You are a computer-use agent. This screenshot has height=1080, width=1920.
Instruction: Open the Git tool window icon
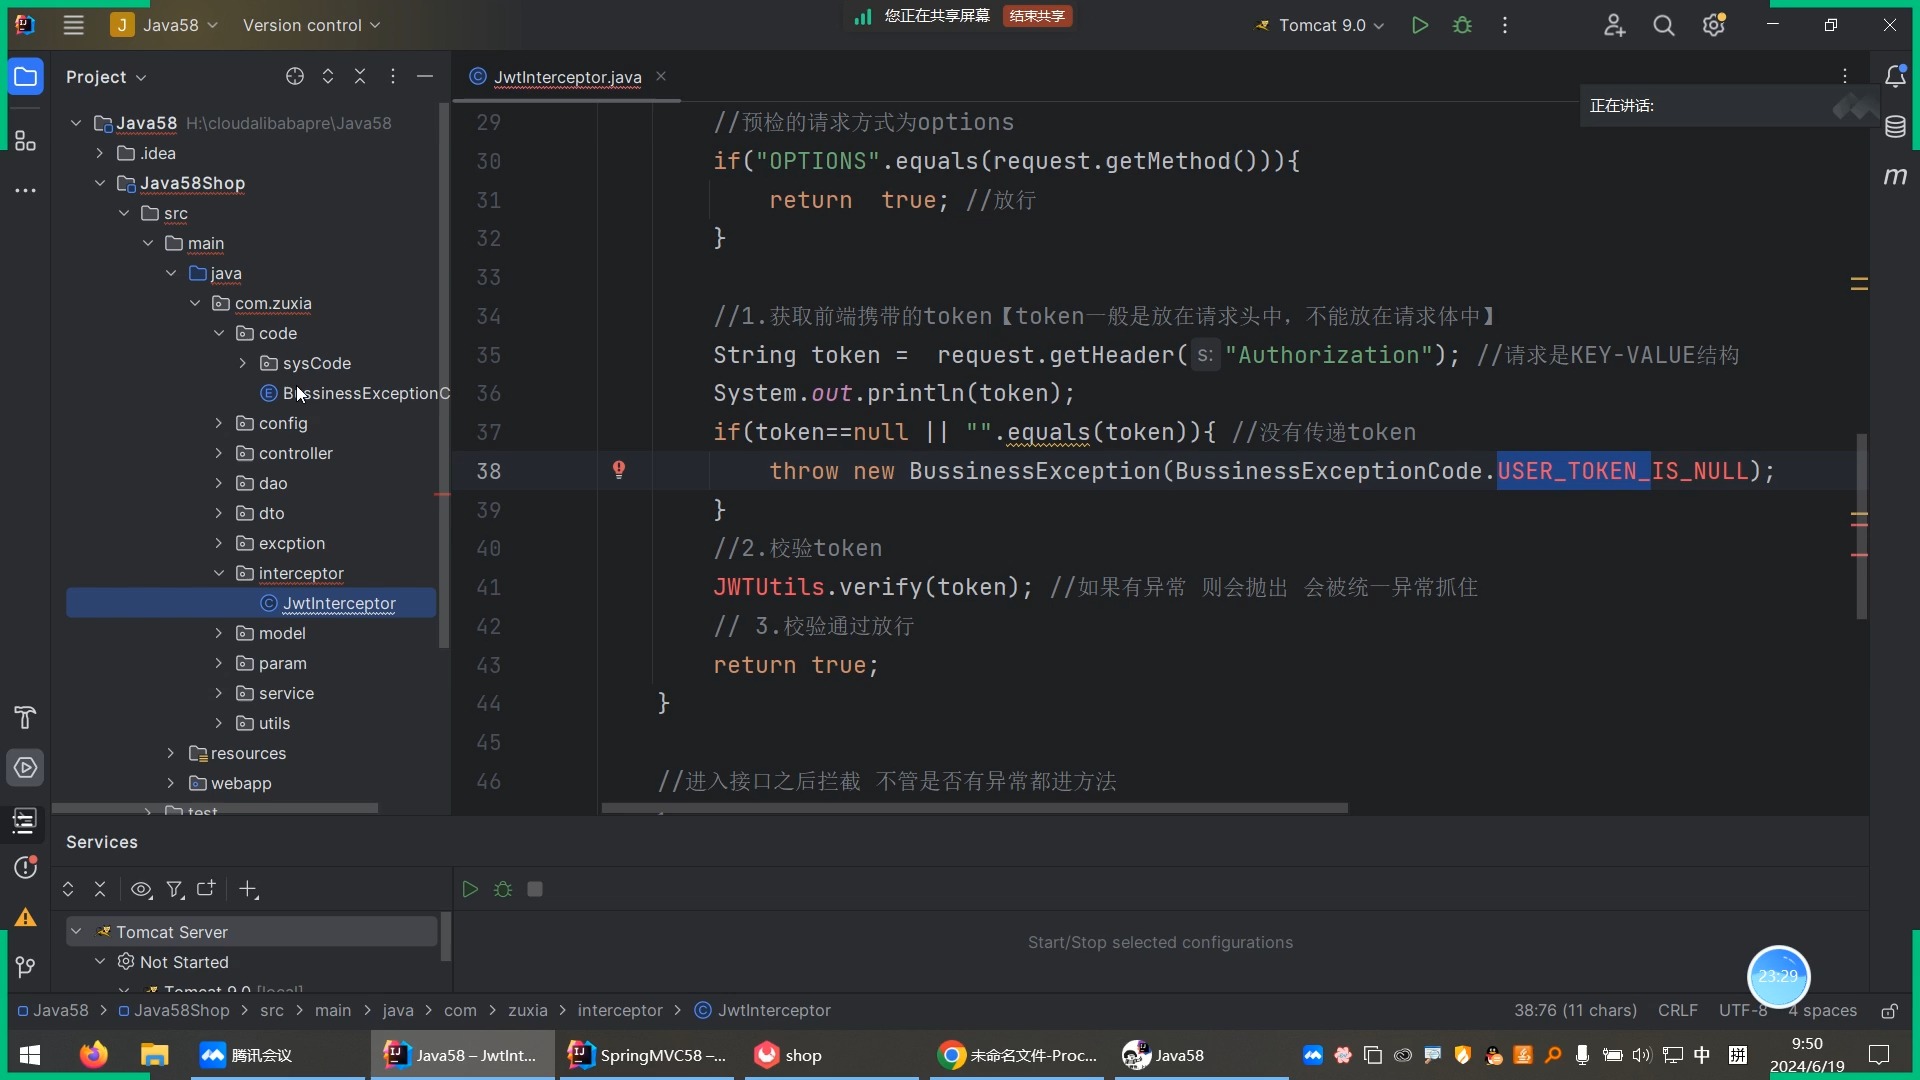coord(26,966)
